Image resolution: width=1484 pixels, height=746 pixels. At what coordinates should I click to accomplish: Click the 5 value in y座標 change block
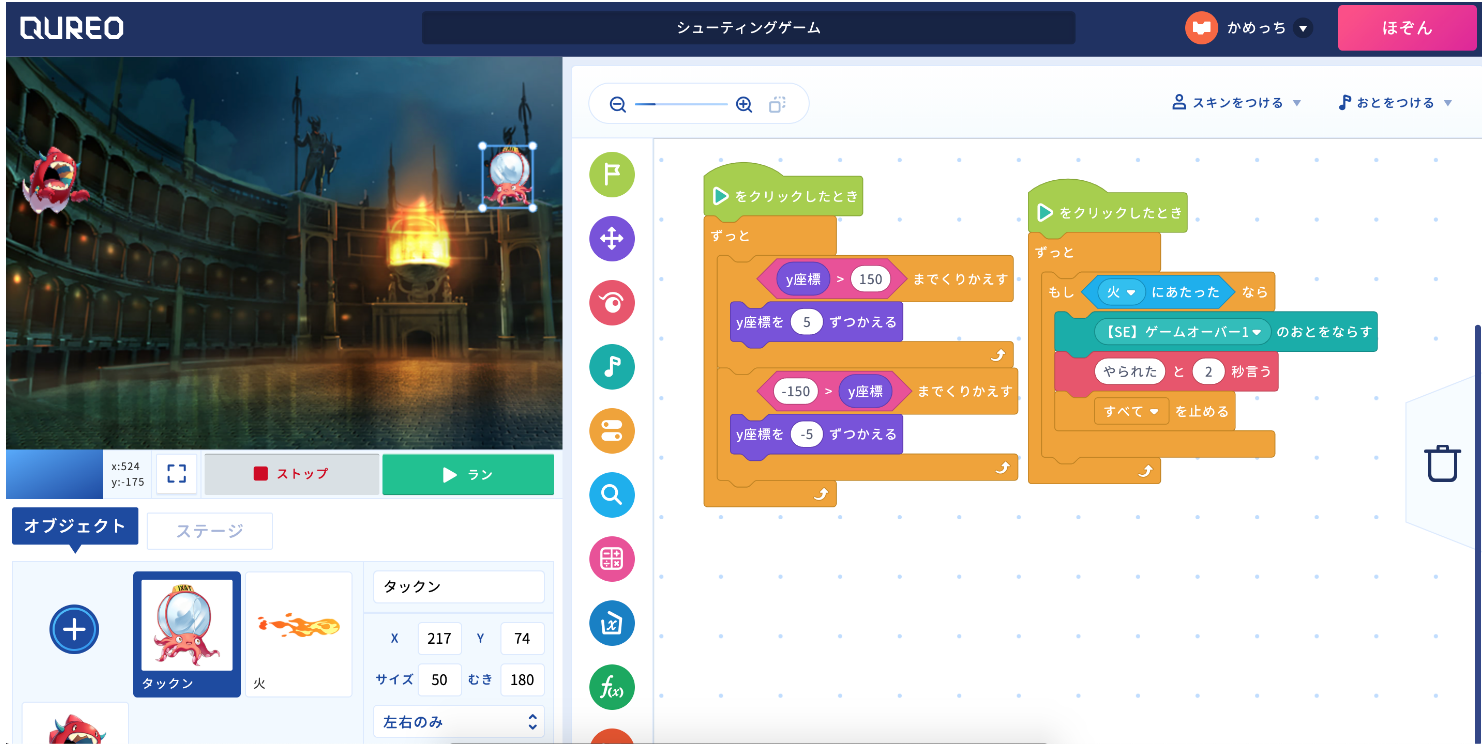[806, 322]
